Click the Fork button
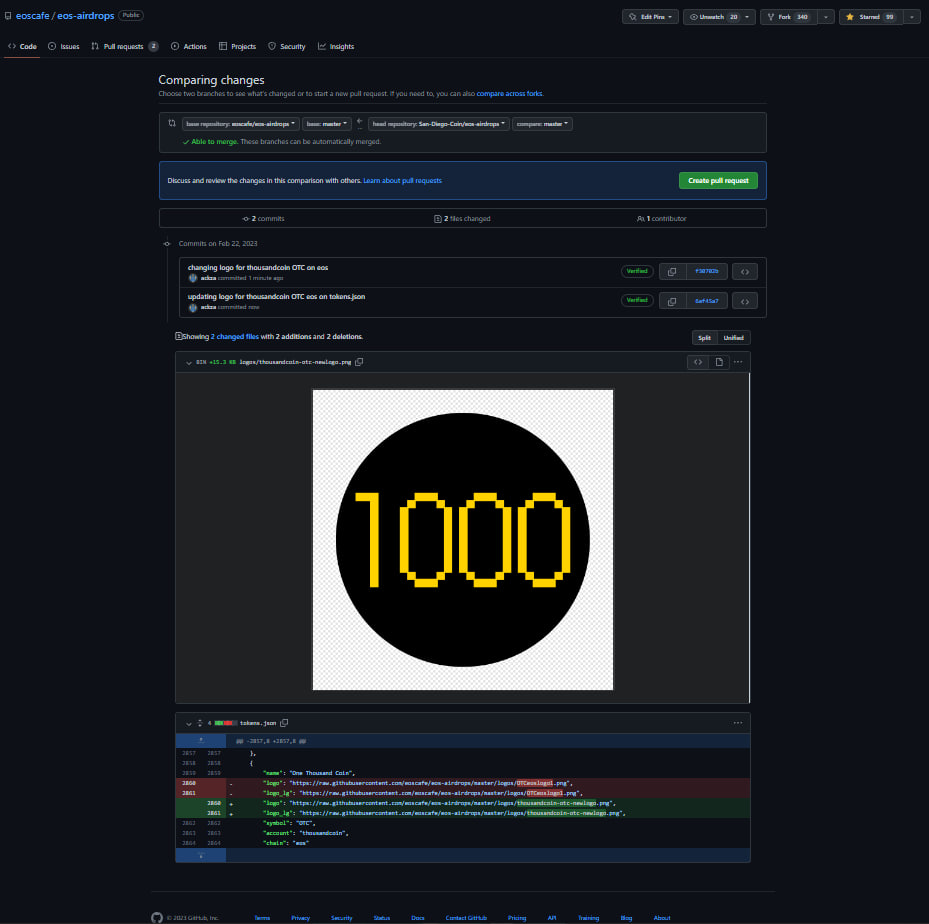929x924 pixels. (x=789, y=17)
